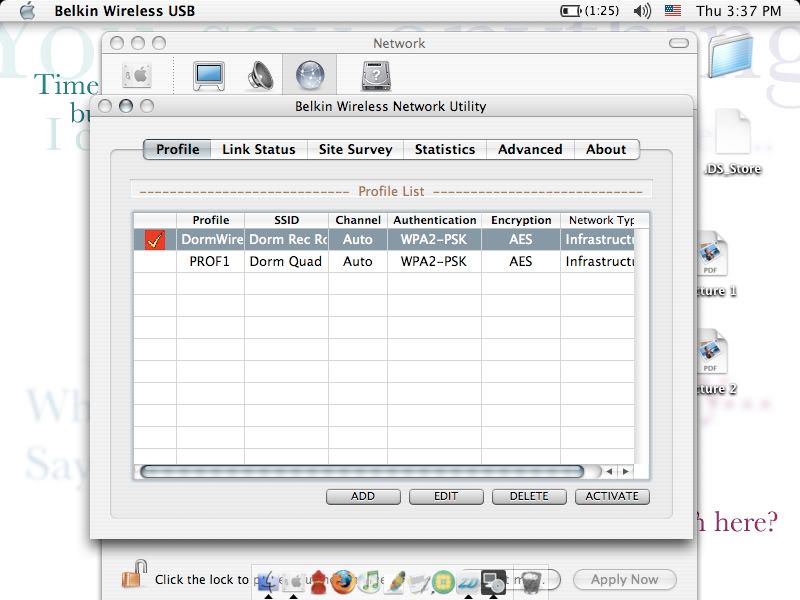The width and height of the screenshot is (800, 600).
Task: Click WPA2-PSK cell in PROF1 row
Action: click(434, 261)
